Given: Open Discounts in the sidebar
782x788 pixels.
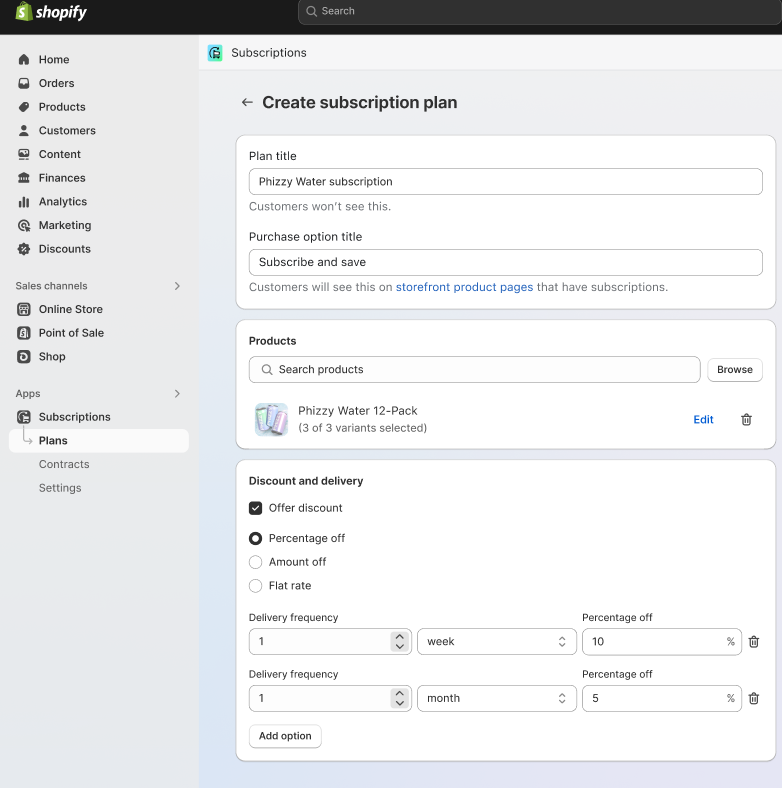Looking at the screenshot, I should [65, 249].
